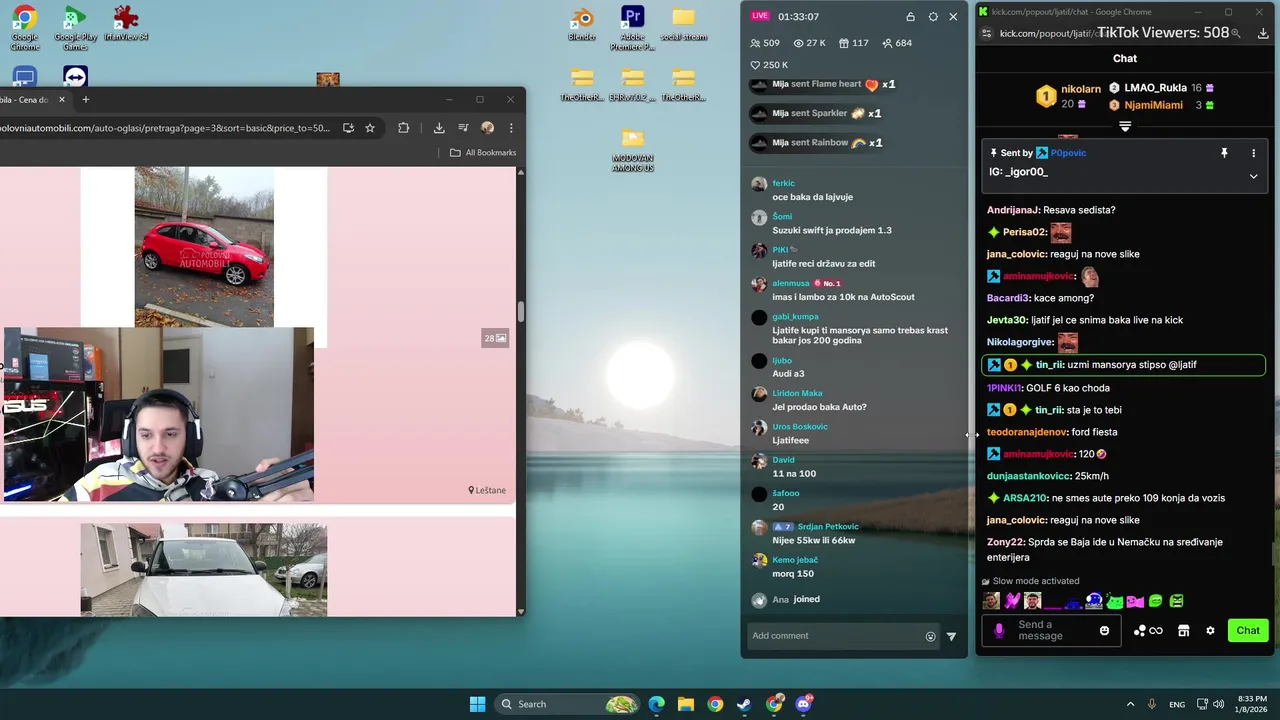Open Chrome extensions puzzle icon
This screenshot has height=720, width=1280.
[x=404, y=128]
